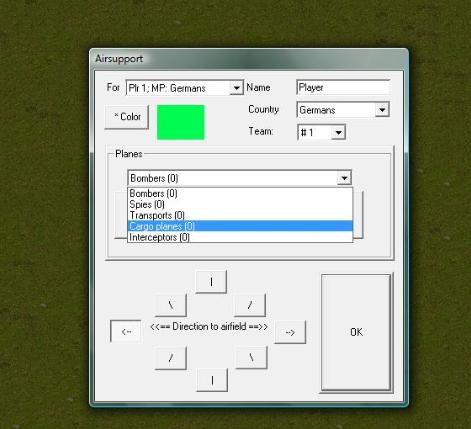Choose Transports (0) in the dropdown list
The height and width of the screenshot is (429, 471).
click(240, 215)
